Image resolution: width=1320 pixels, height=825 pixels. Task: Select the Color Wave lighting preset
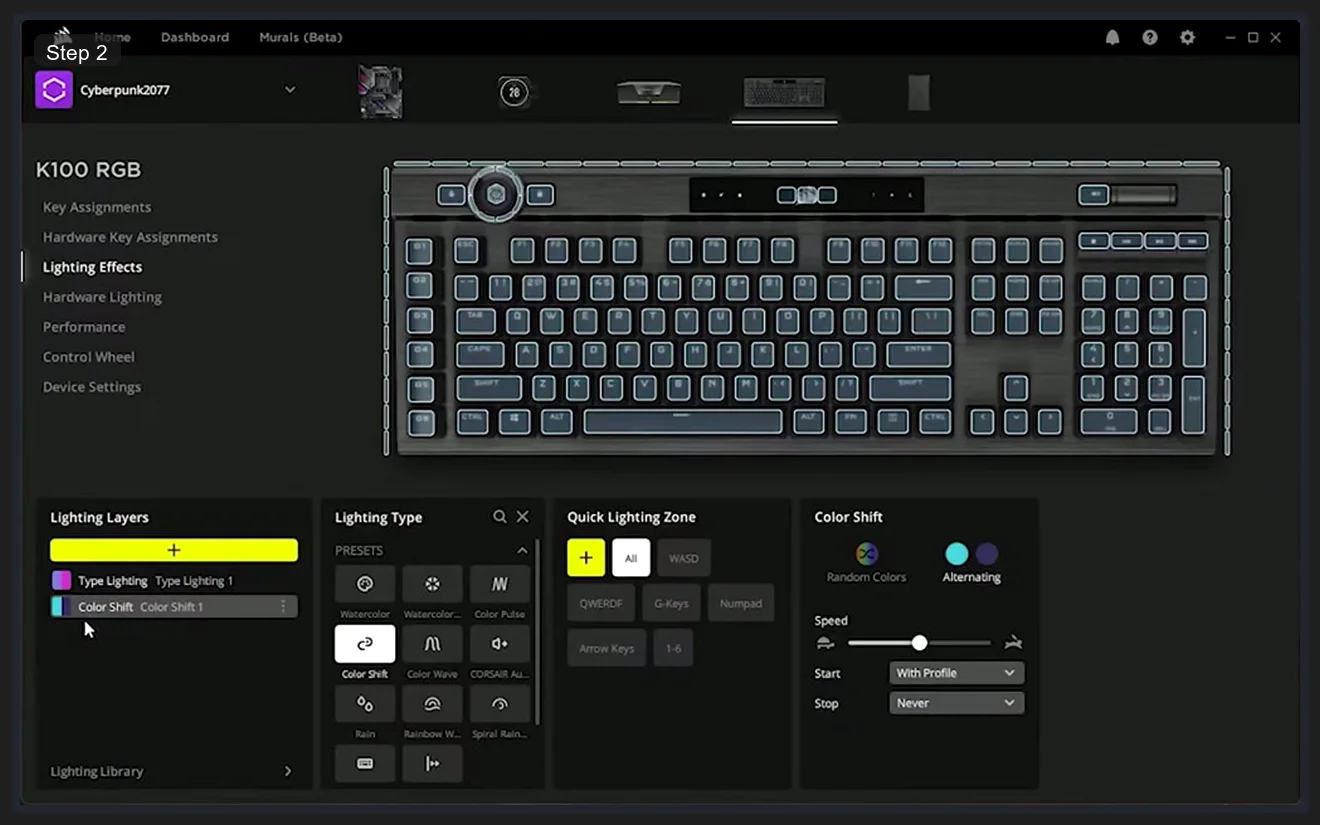pos(432,644)
